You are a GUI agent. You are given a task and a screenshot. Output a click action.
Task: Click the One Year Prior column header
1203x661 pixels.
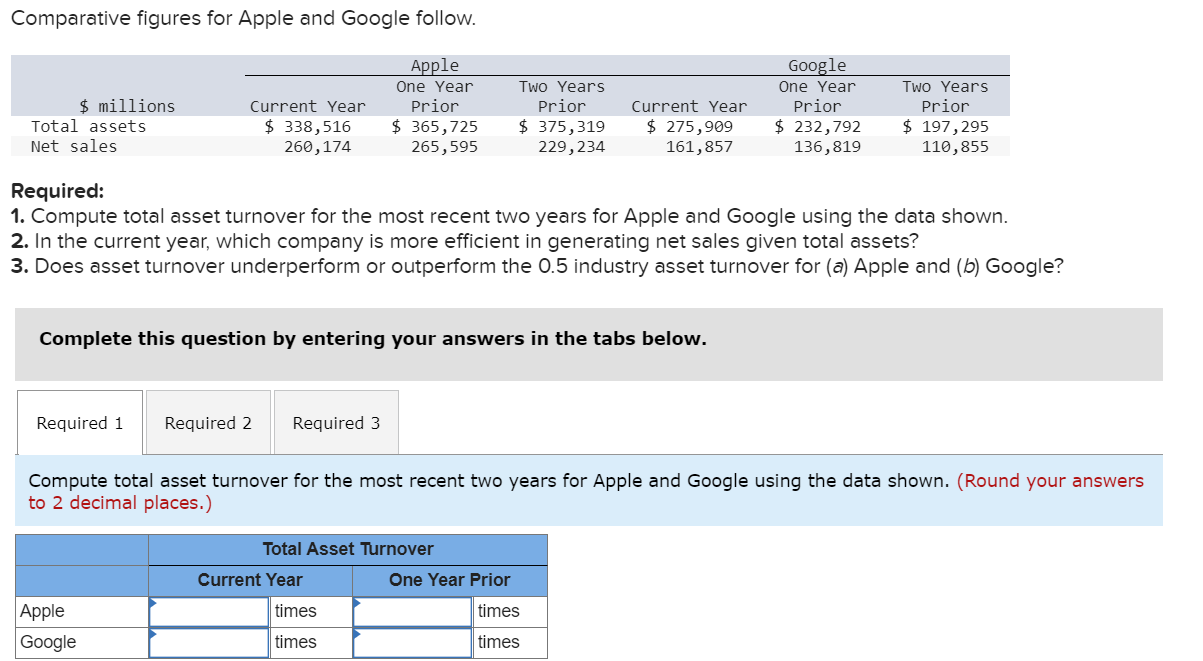point(449,580)
